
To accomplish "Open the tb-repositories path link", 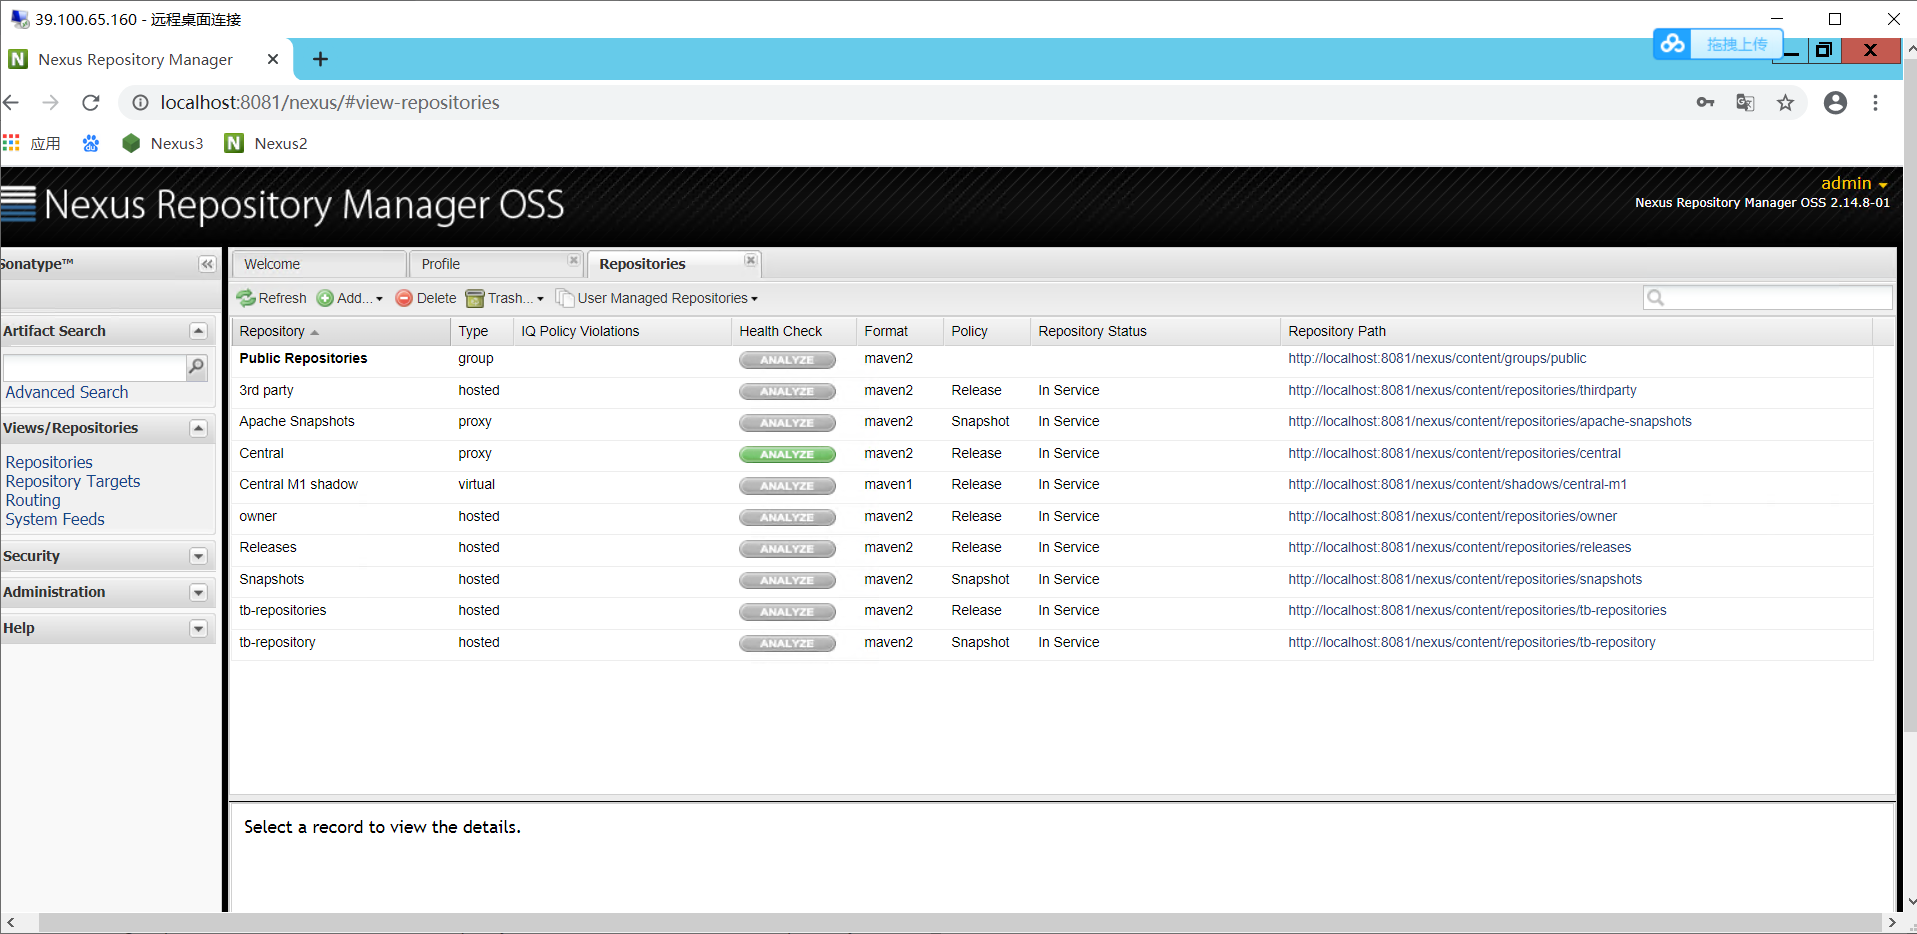I will [1477, 610].
